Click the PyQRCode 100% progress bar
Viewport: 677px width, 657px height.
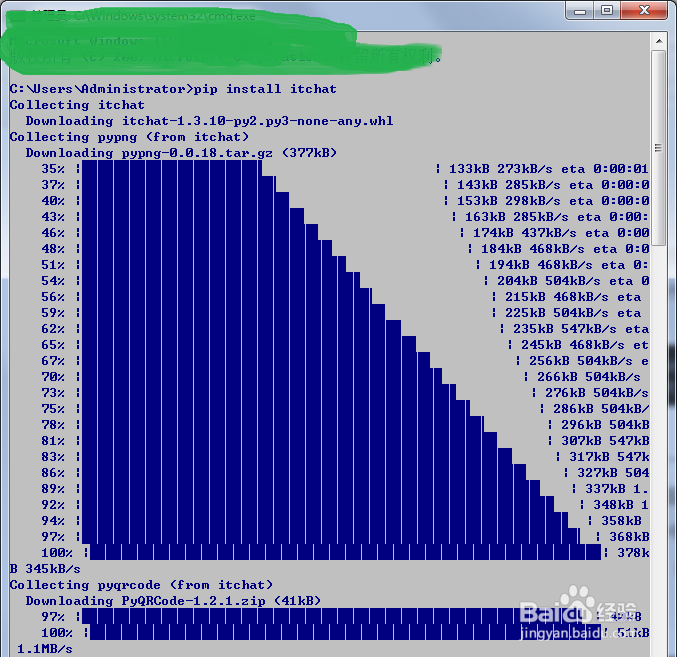click(345, 632)
